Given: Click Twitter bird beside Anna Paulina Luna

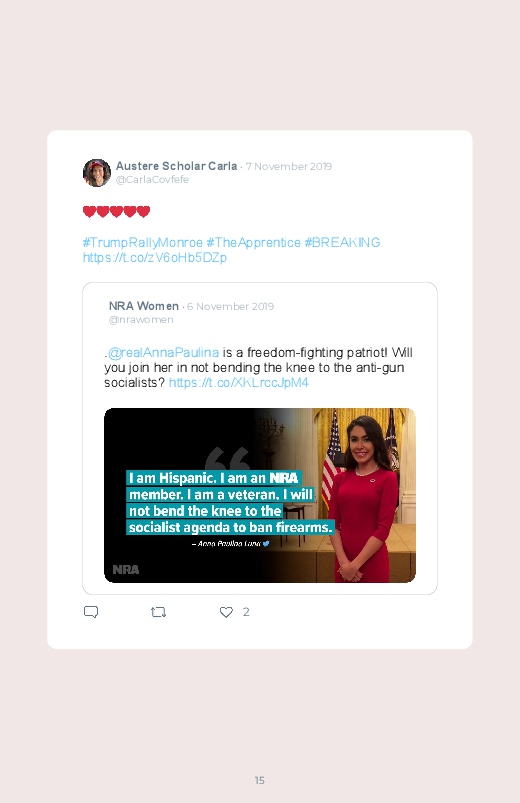Looking at the screenshot, I should point(266,543).
